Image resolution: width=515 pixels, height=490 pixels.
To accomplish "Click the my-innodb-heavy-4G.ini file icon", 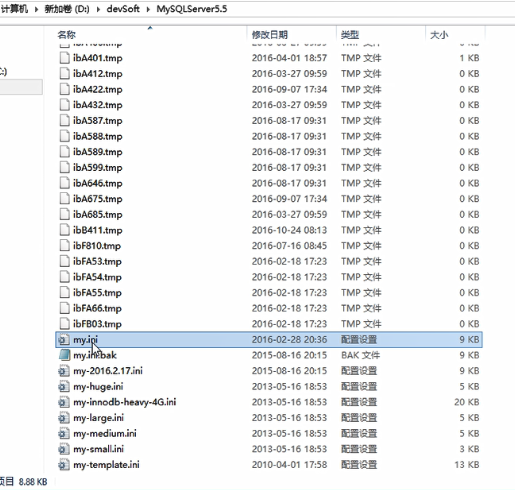I will pyautogui.click(x=64, y=402).
